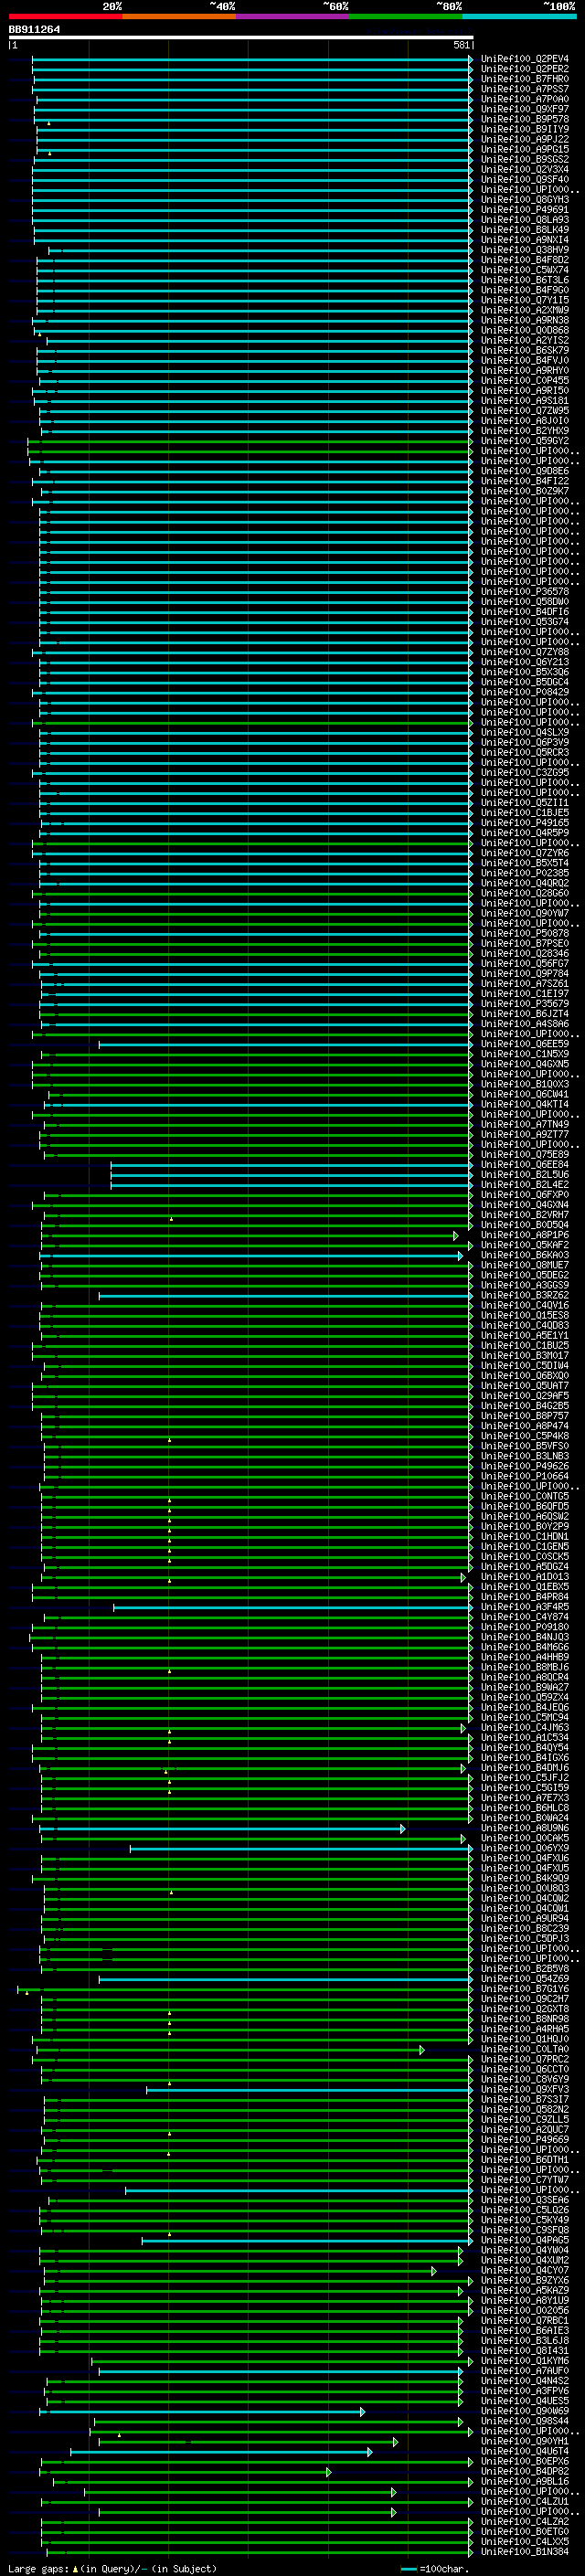
Task: Click the green ~80% identity legend segment
Action: point(406,17)
